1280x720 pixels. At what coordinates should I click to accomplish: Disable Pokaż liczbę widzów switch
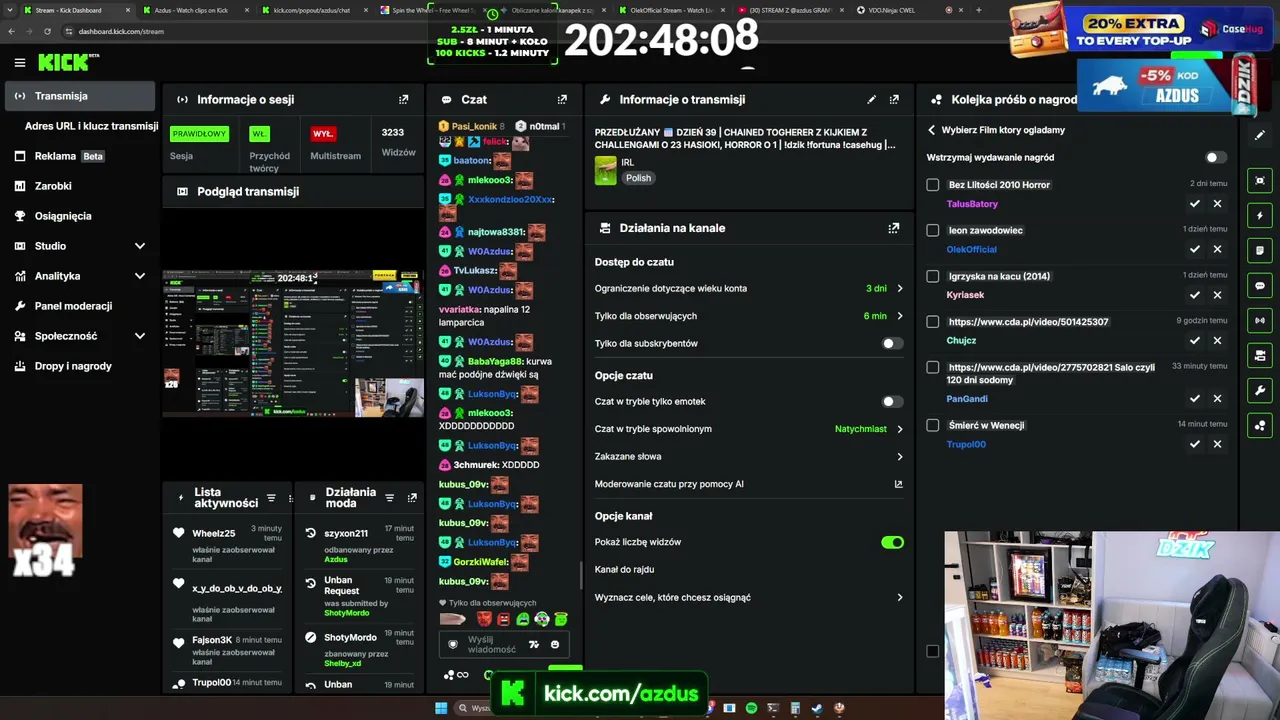pos(892,542)
